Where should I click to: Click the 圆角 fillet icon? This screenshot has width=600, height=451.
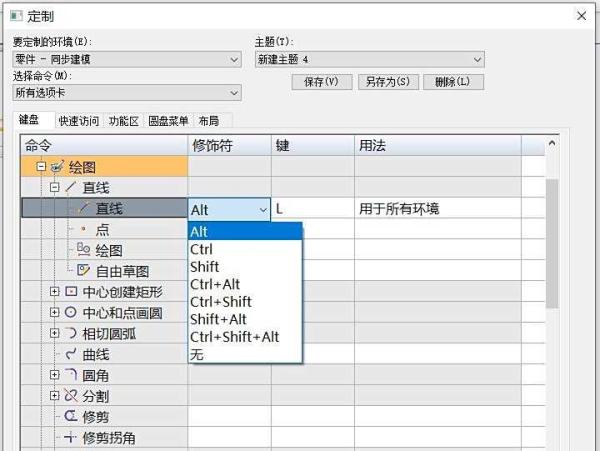[71, 374]
